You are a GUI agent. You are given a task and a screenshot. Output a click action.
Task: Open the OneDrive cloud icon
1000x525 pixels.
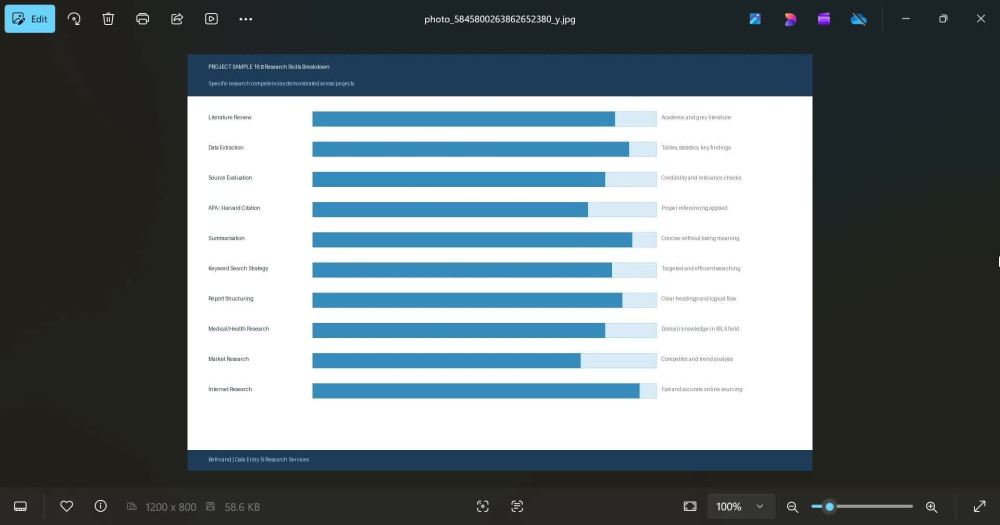(858, 19)
